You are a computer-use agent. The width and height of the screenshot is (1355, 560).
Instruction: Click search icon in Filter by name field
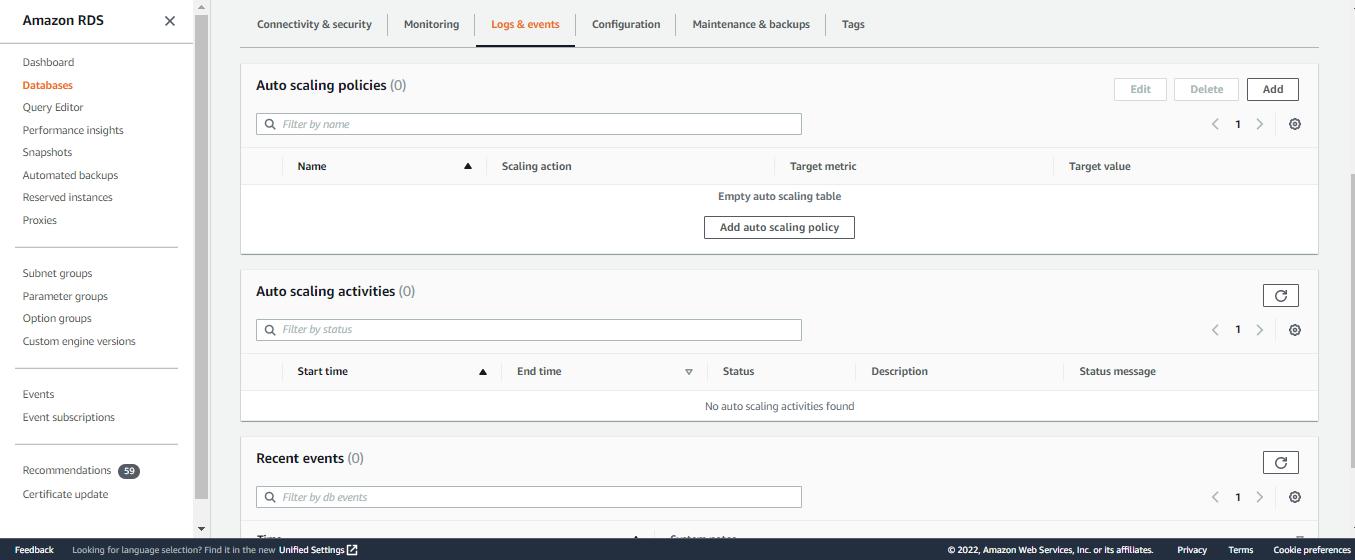tap(270, 125)
